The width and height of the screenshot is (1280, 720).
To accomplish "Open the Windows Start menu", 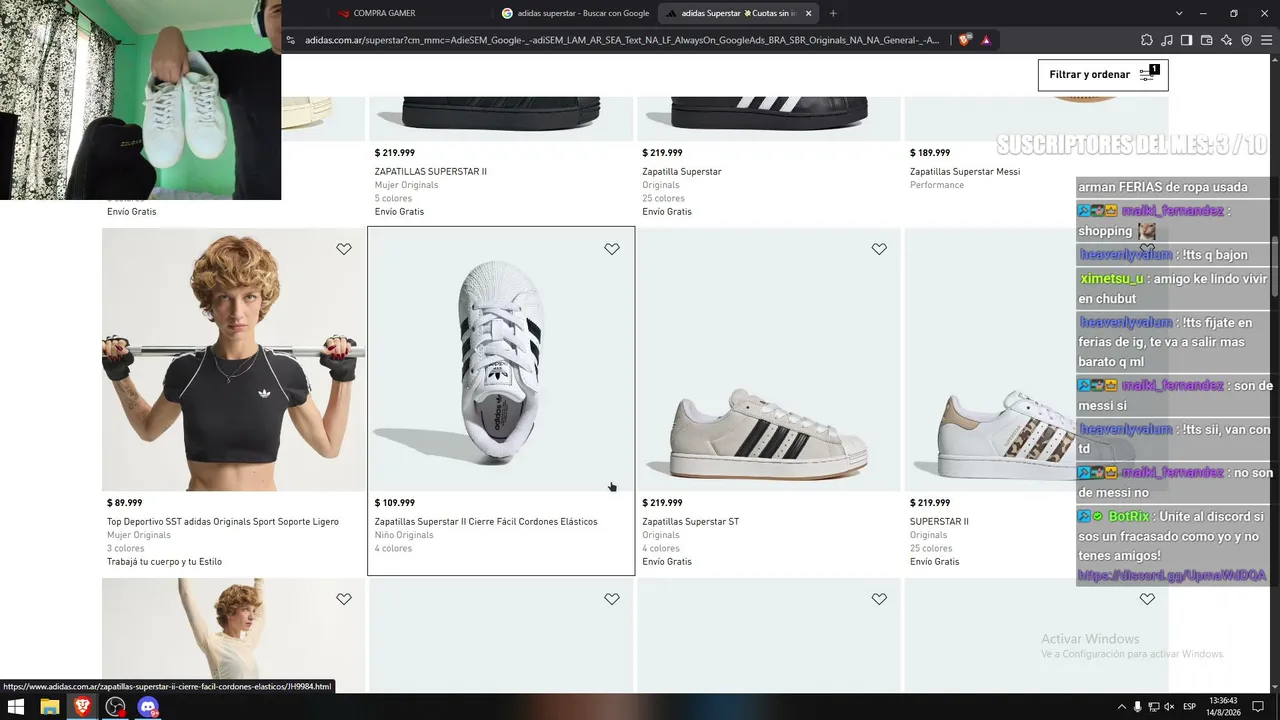I will click(x=16, y=707).
